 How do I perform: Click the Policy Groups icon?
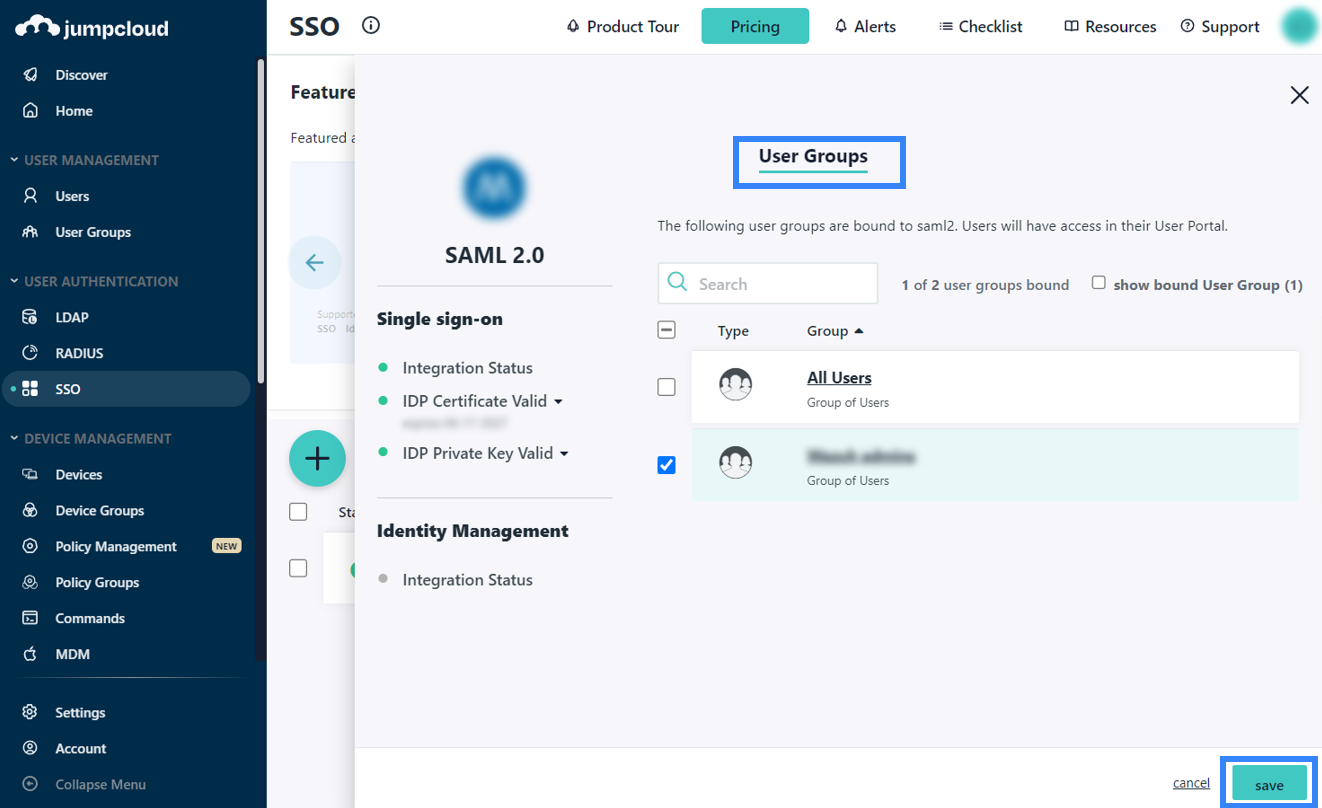[x=30, y=582]
